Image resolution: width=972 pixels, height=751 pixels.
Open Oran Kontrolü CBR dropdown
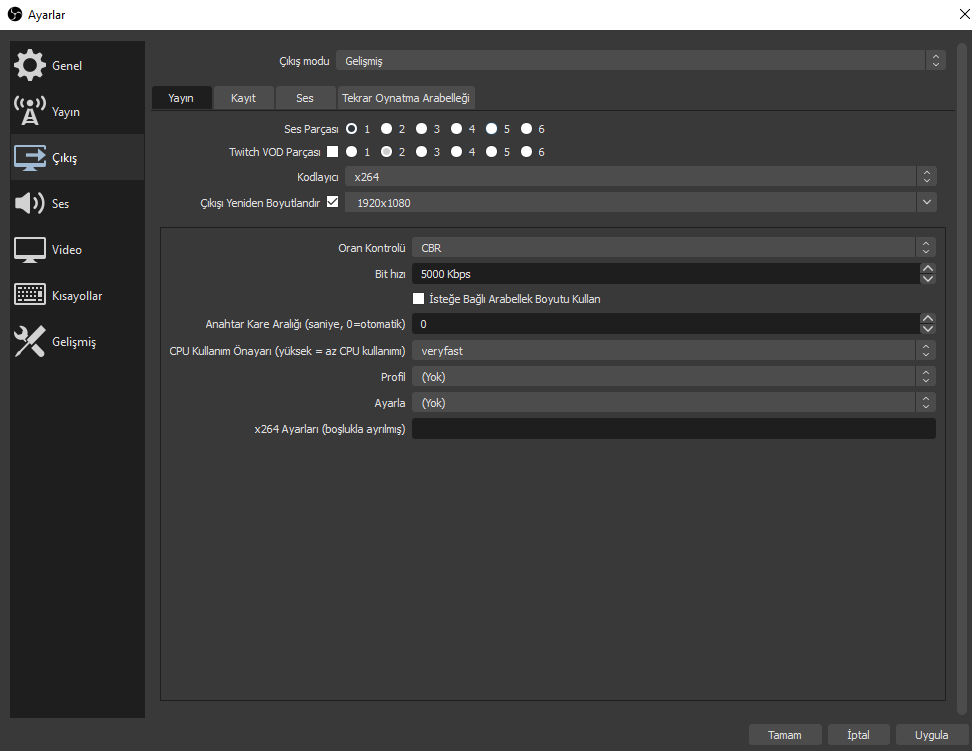pos(674,247)
